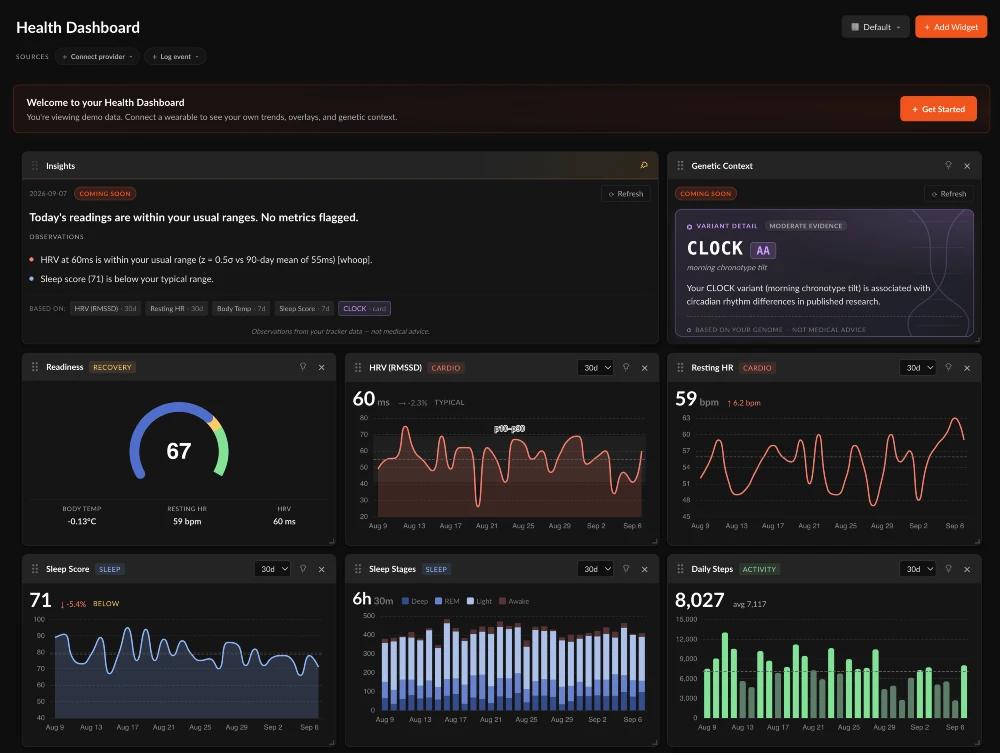Close the Sleep Score widget
Screen dimensions: 1000x753
[x=321, y=569]
